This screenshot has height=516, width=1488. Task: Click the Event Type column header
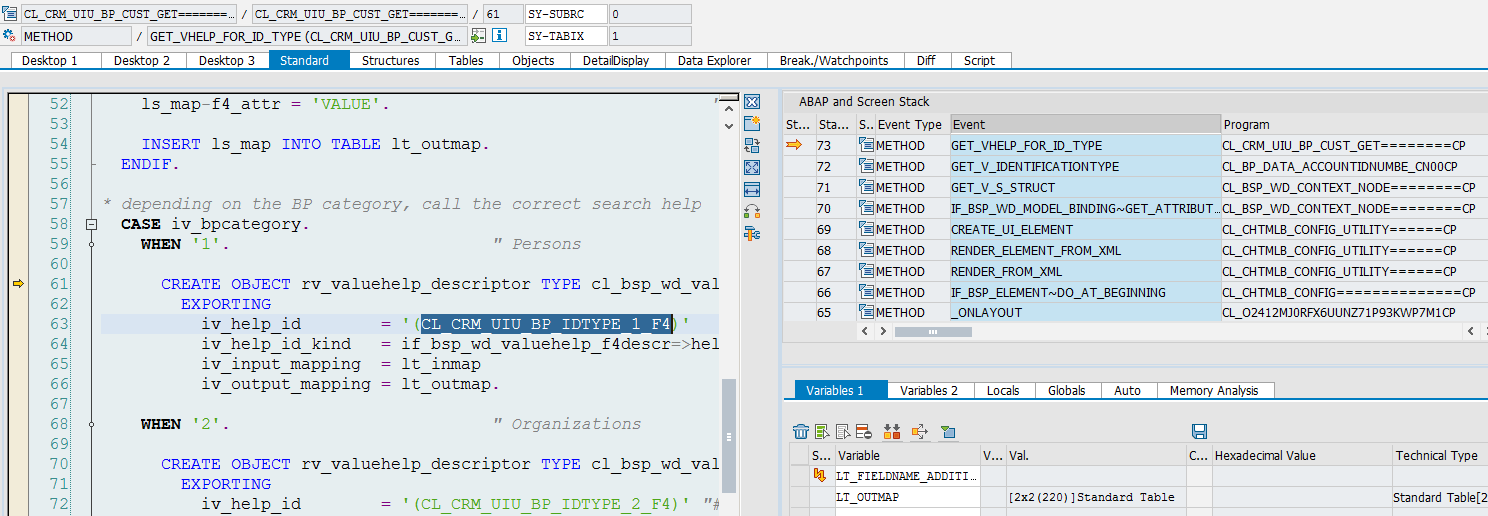[x=912, y=124]
